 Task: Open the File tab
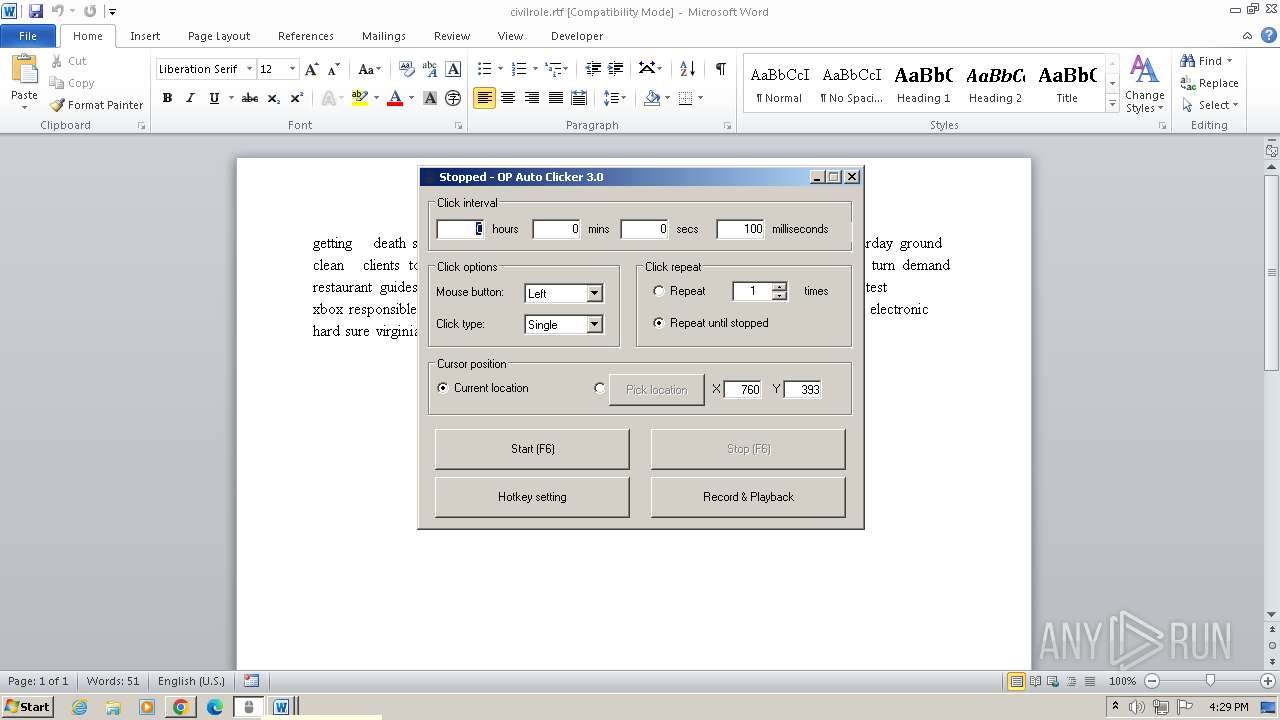28,36
